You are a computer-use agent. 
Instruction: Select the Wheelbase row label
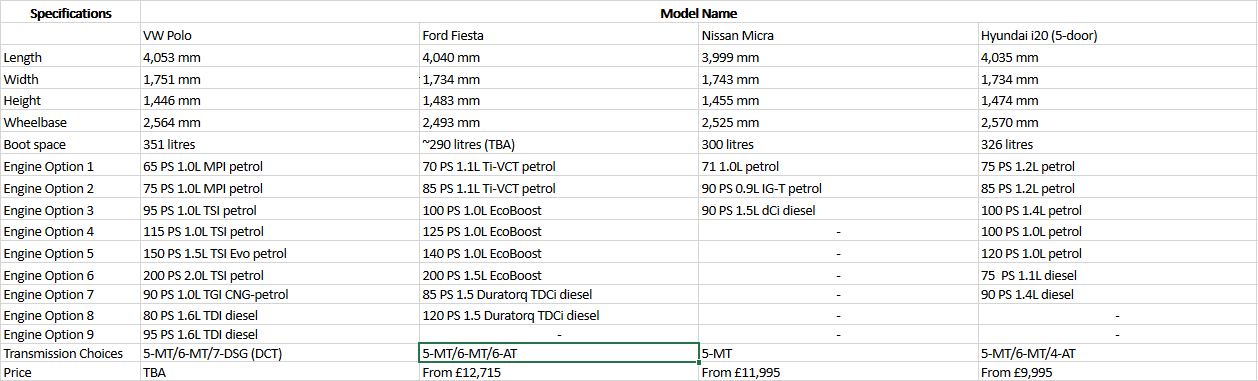tap(70, 122)
